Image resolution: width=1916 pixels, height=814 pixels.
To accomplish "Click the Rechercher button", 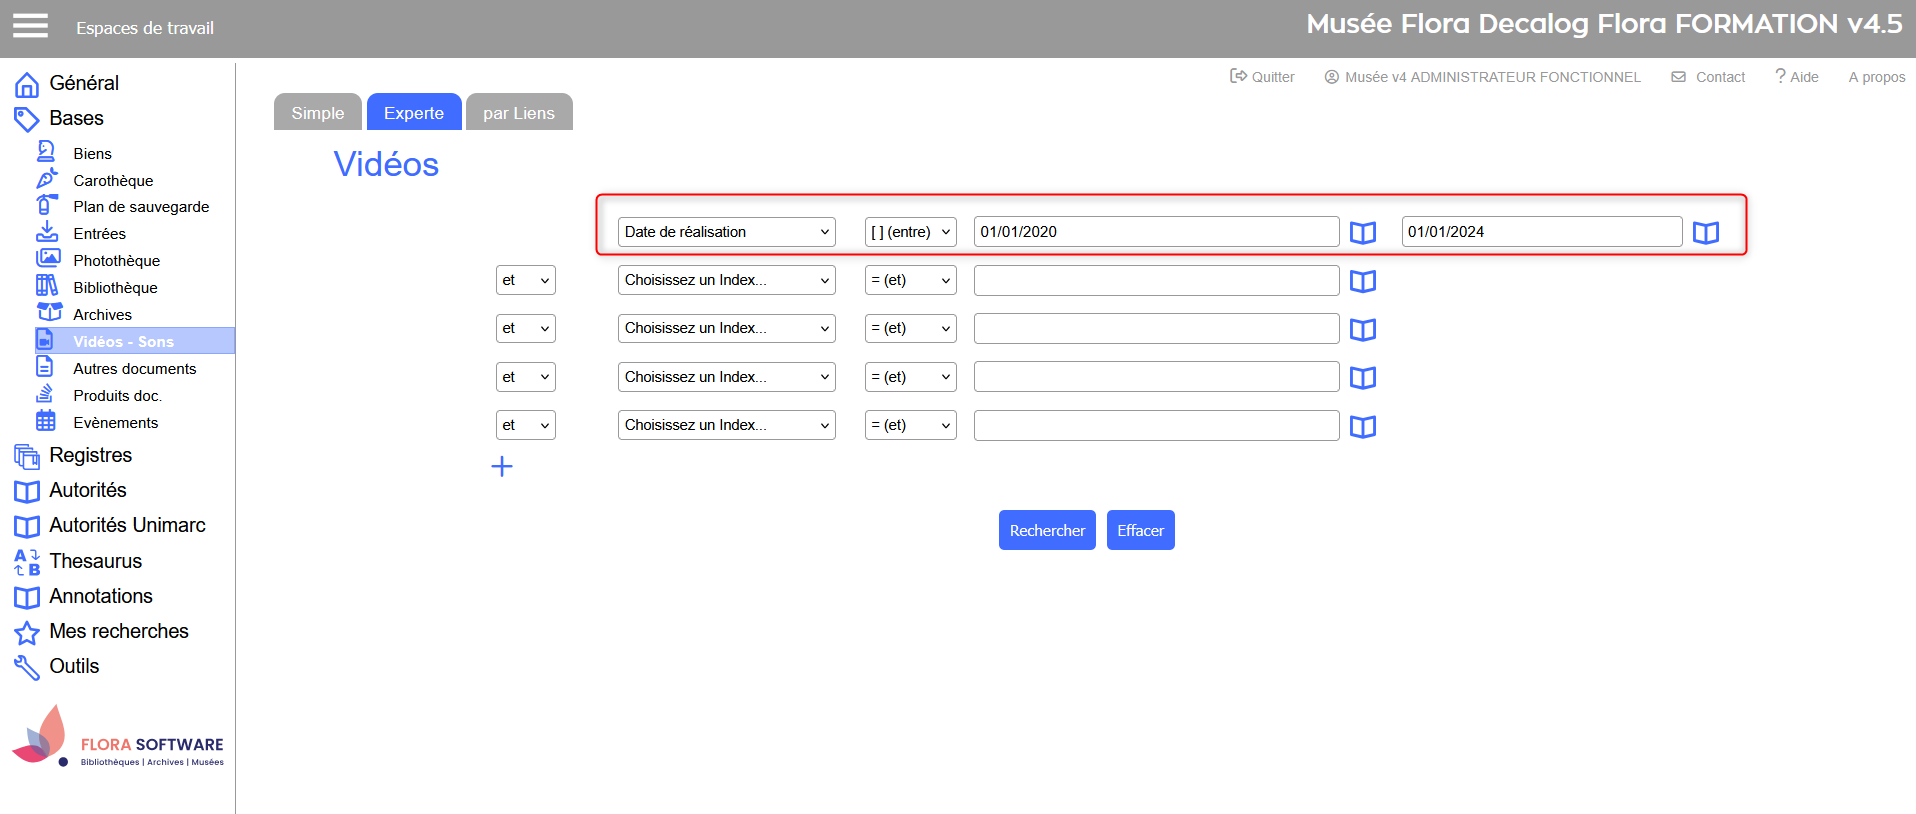I will [1046, 530].
